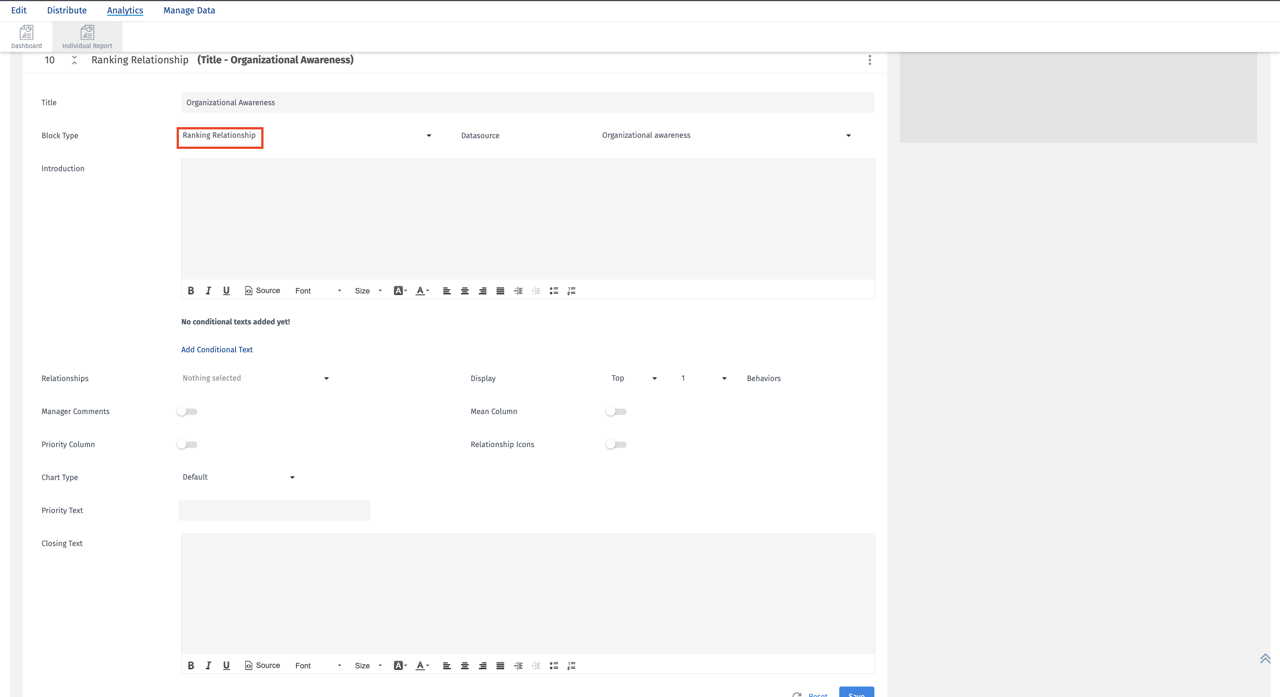
Task: Open the Manage Data menu
Action: 189,10
